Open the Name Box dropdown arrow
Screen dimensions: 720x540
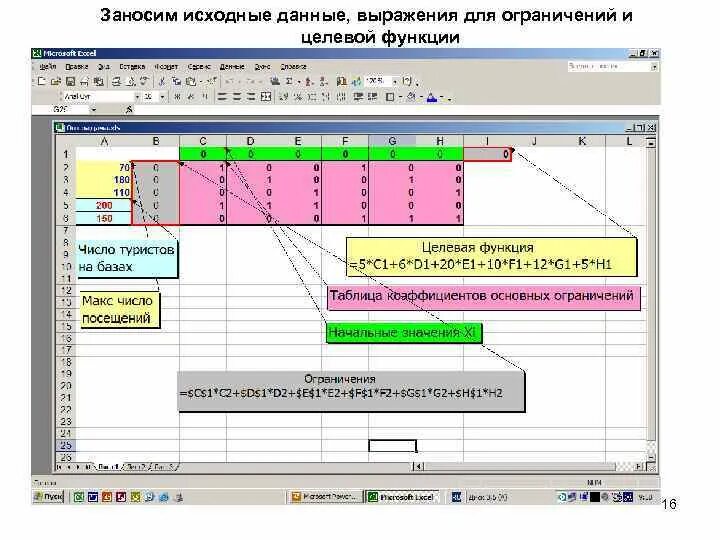(x=93, y=110)
